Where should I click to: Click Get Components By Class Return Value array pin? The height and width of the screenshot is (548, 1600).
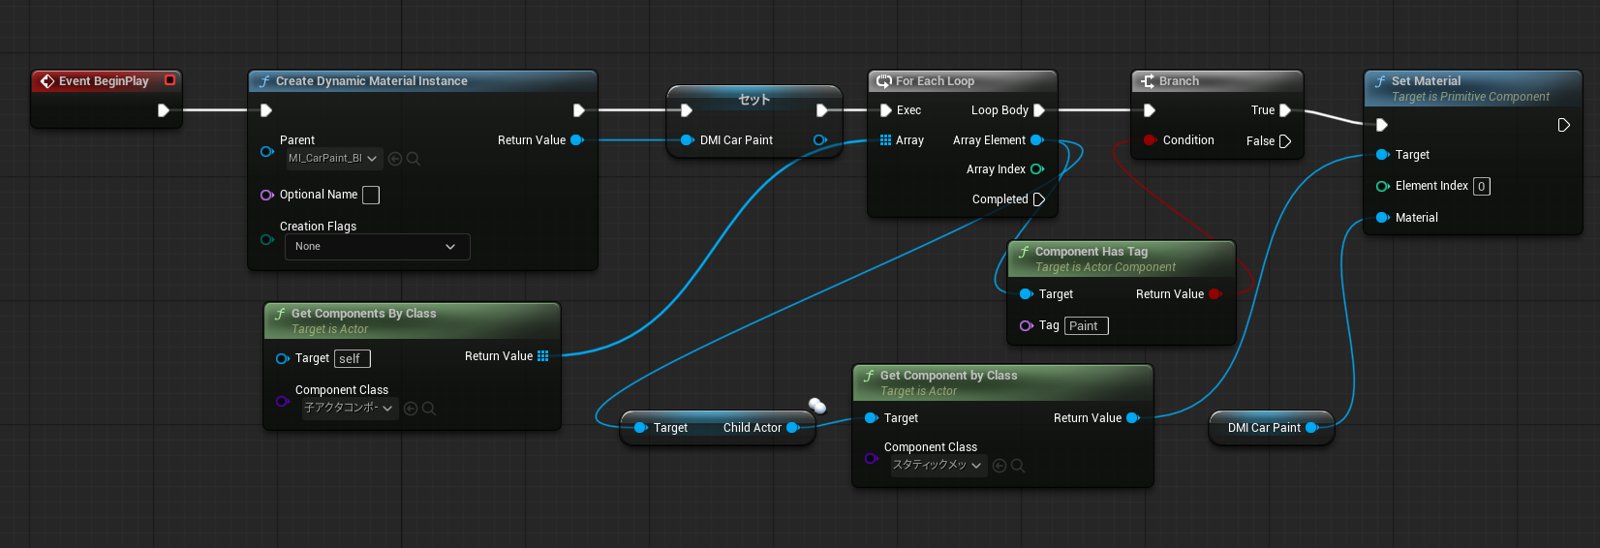[x=543, y=356]
